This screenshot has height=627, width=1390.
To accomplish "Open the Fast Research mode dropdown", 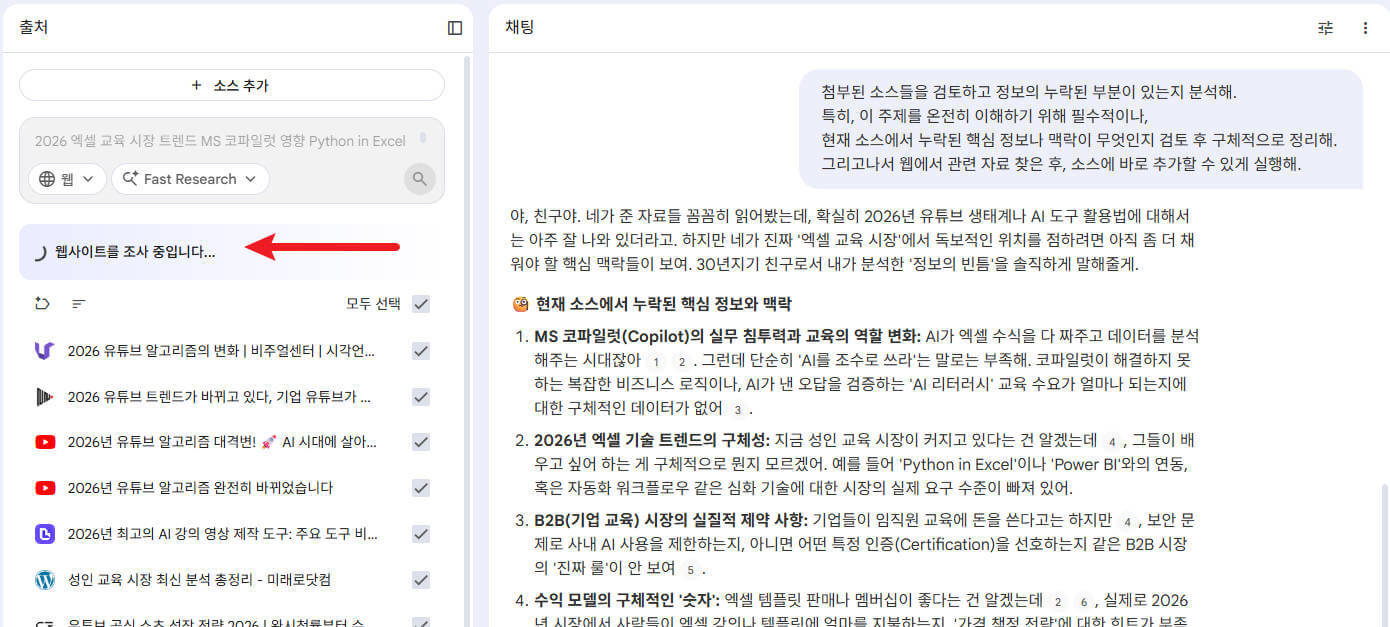I will tap(190, 179).
